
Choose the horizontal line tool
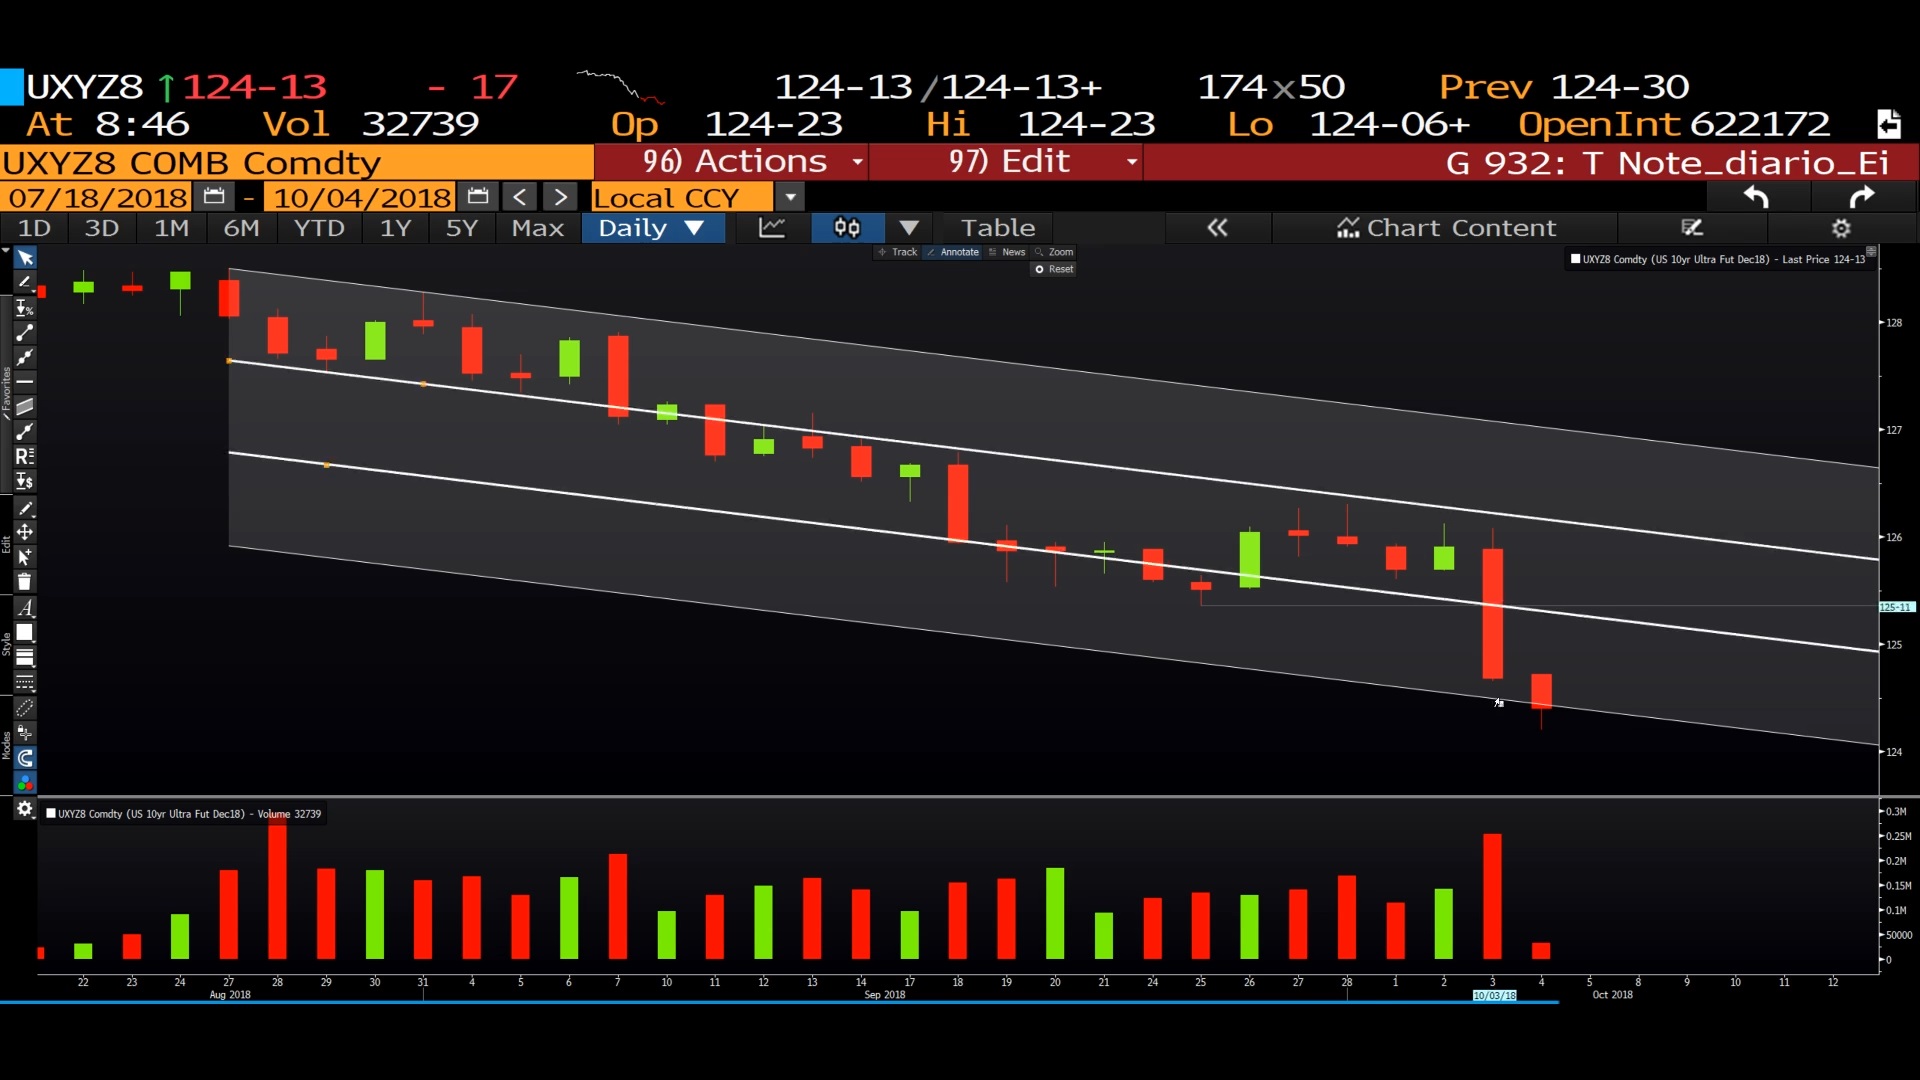click(25, 382)
